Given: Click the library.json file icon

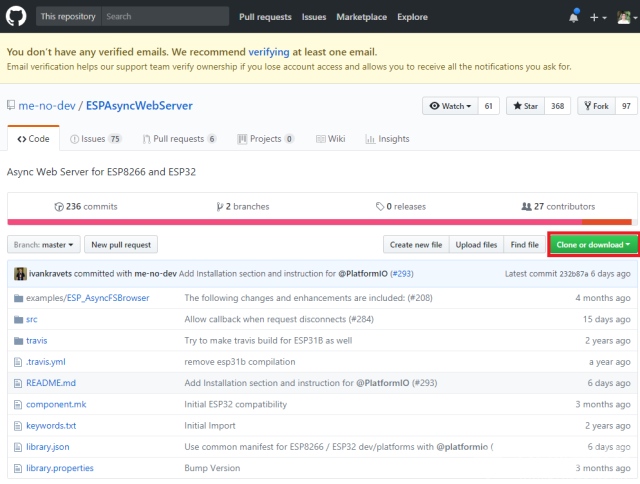Looking at the screenshot, I should (x=18, y=447).
